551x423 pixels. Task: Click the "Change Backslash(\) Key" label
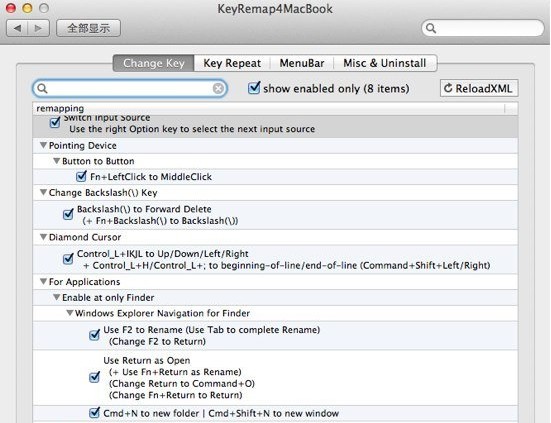tap(103, 193)
